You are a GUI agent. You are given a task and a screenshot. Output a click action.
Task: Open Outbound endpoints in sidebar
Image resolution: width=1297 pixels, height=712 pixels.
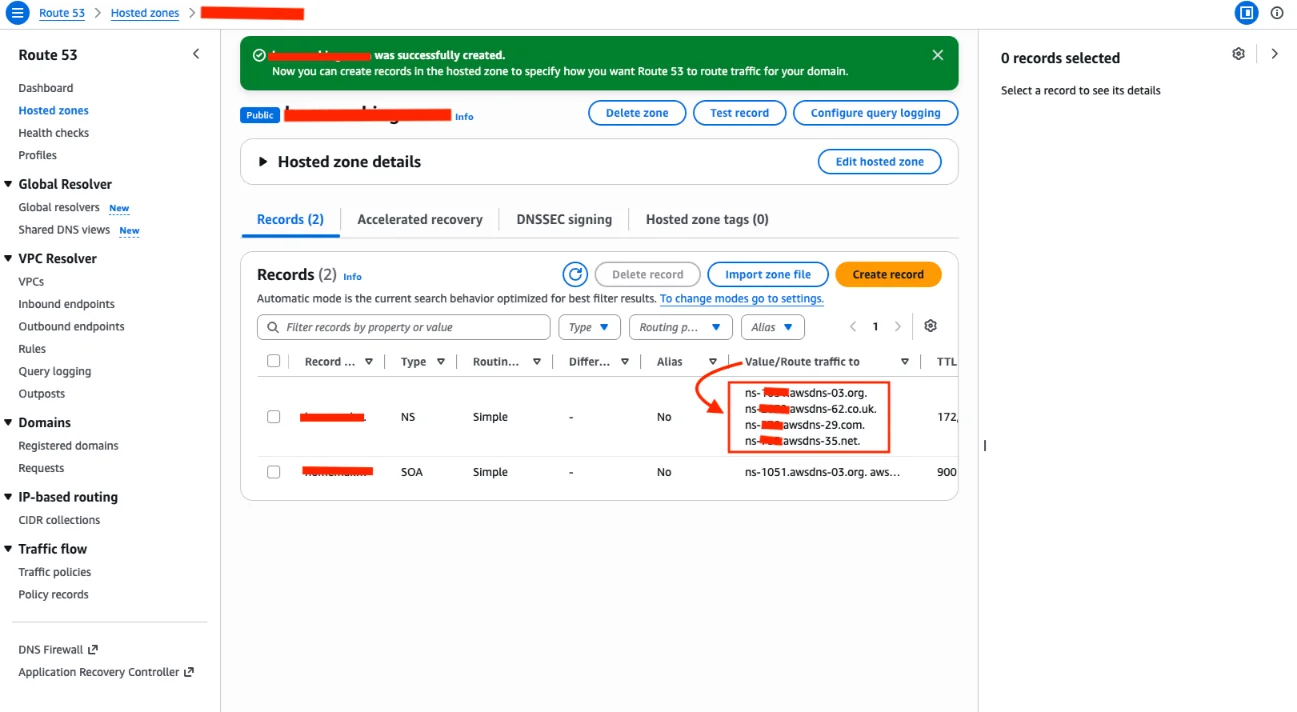(72, 326)
